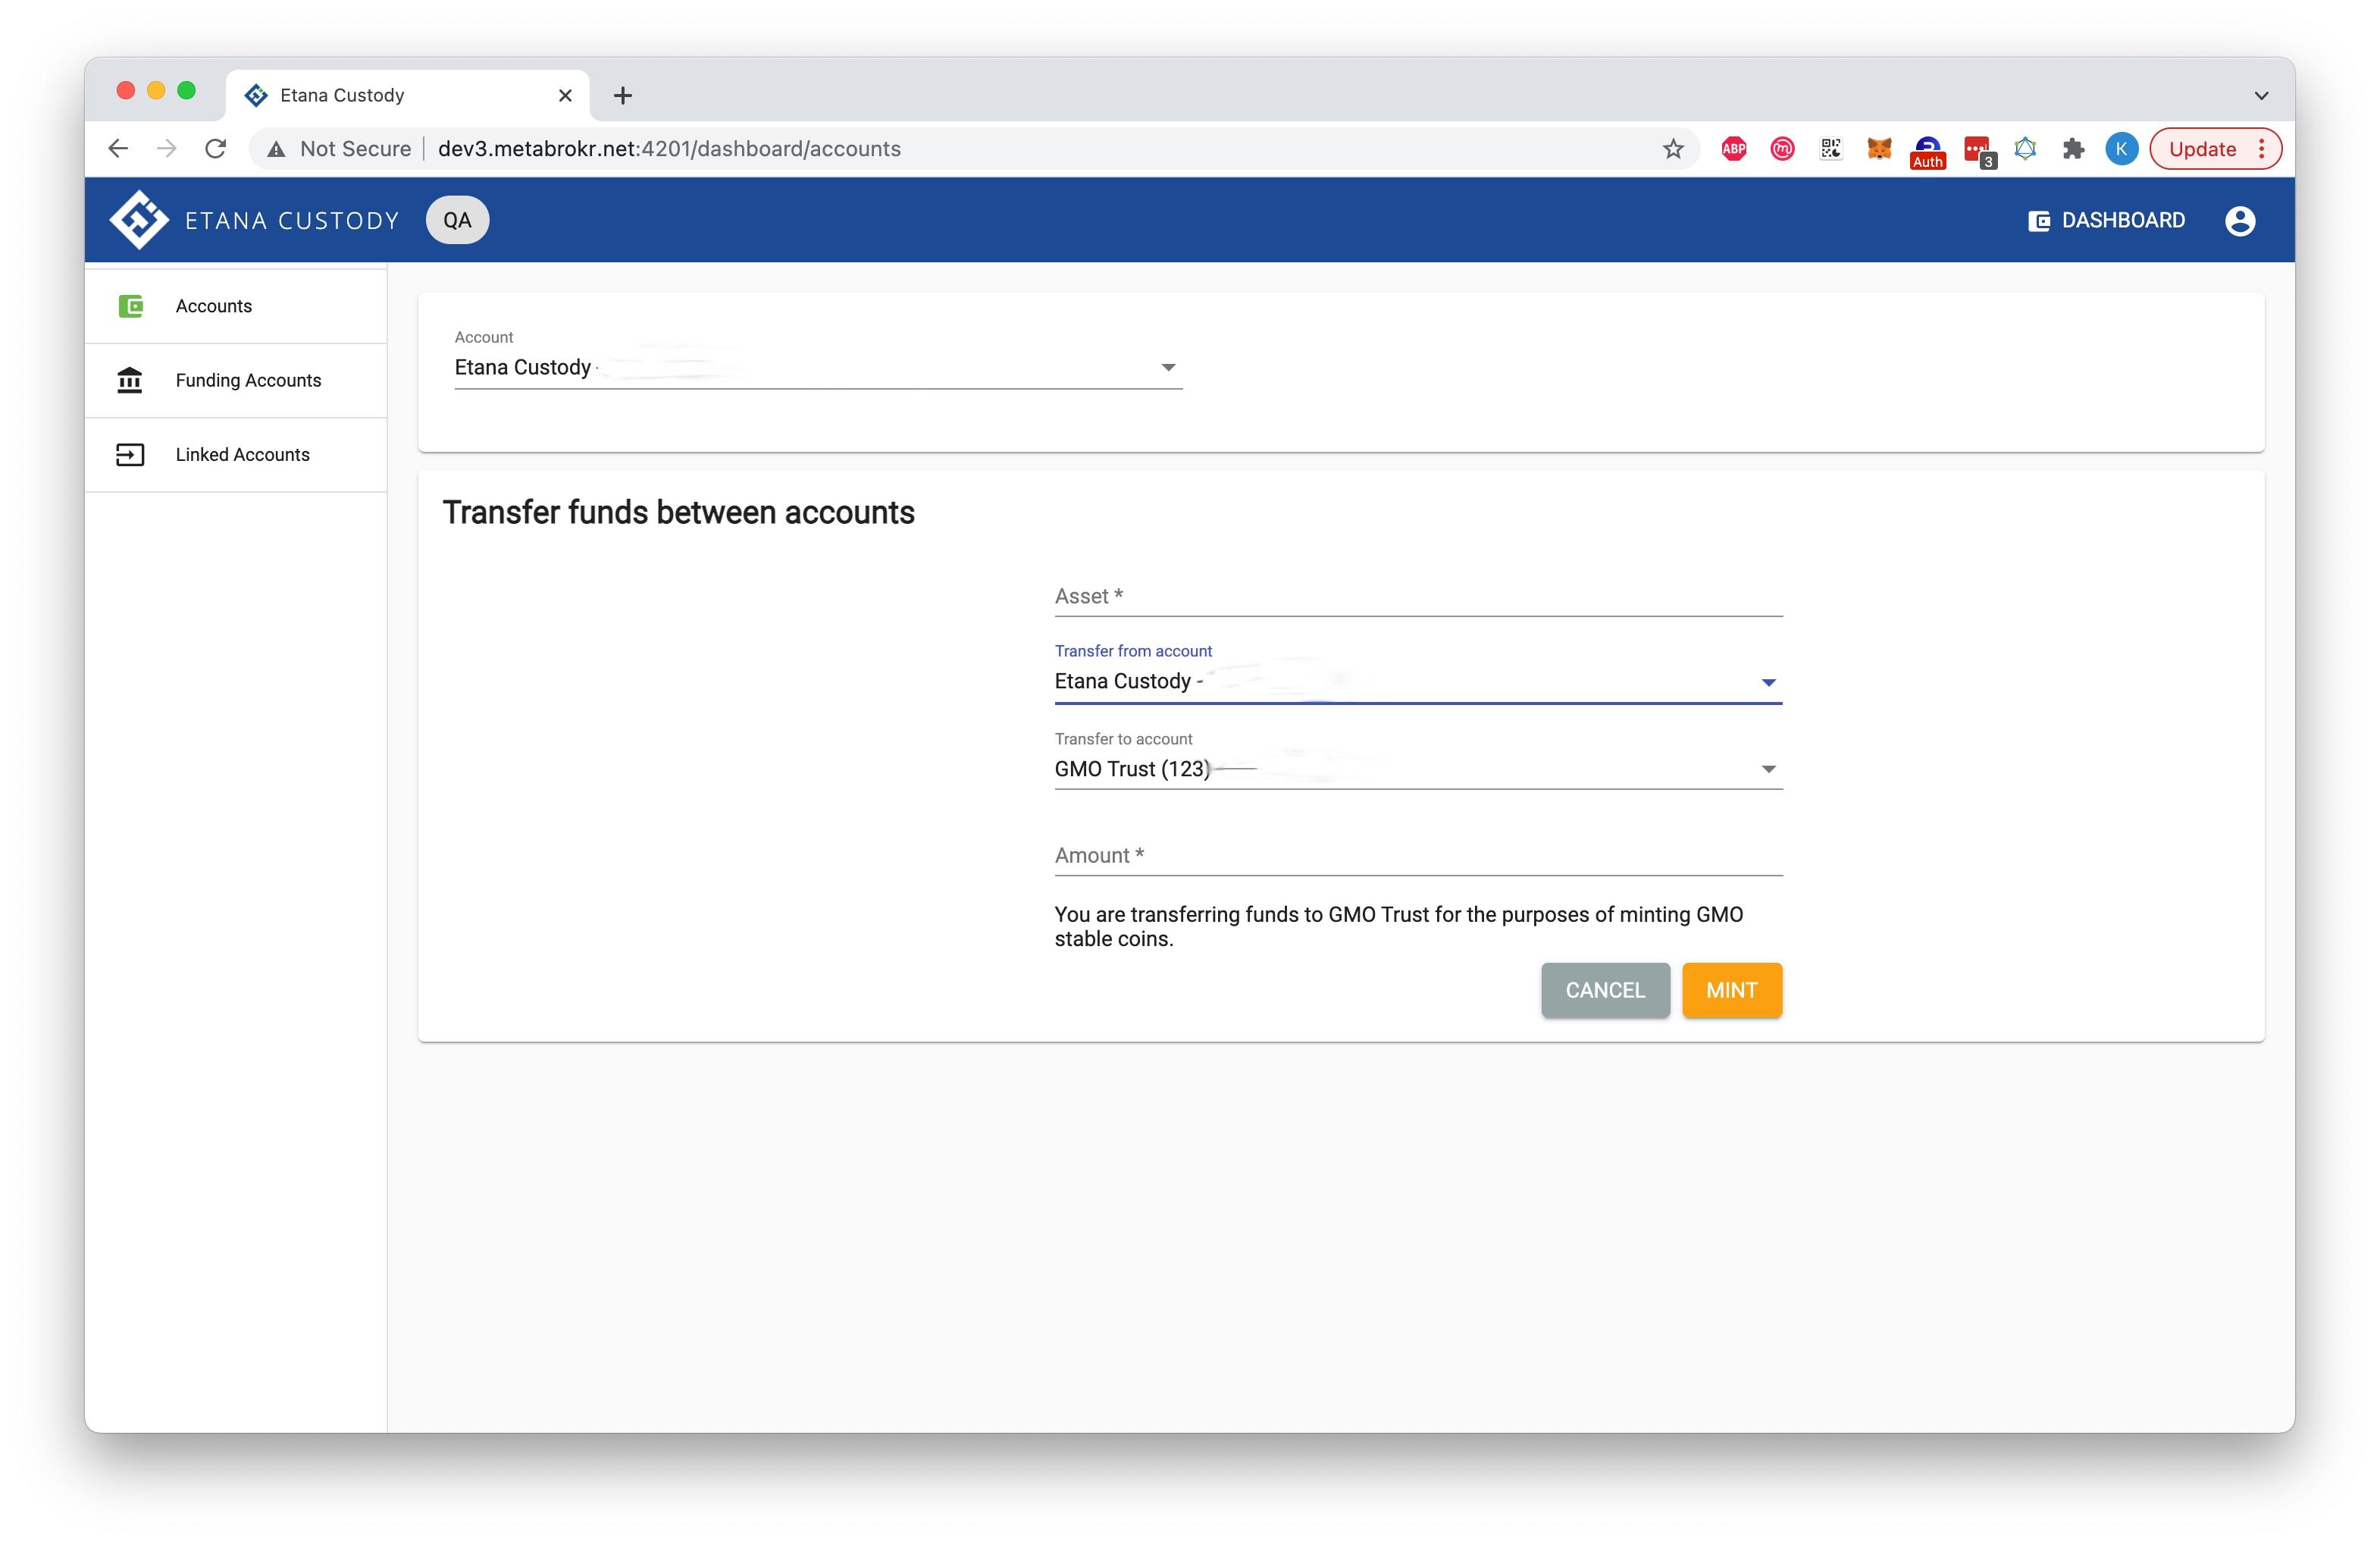
Task: Open Transfer from account dropdown
Action: [x=1417, y=681]
